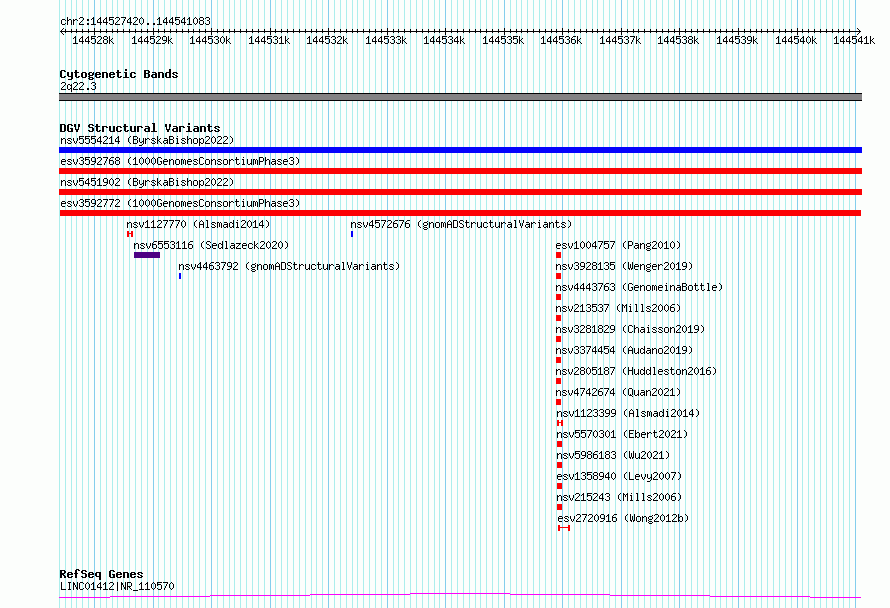
Task: Click the 144528k ruler position
Action: click(x=93, y=40)
